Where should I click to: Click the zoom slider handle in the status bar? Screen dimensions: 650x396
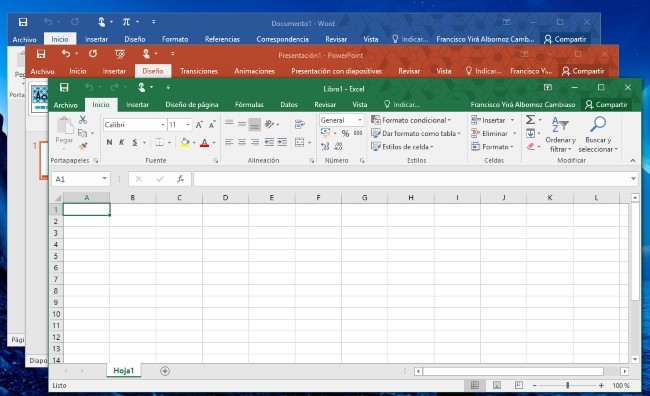(568, 385)
